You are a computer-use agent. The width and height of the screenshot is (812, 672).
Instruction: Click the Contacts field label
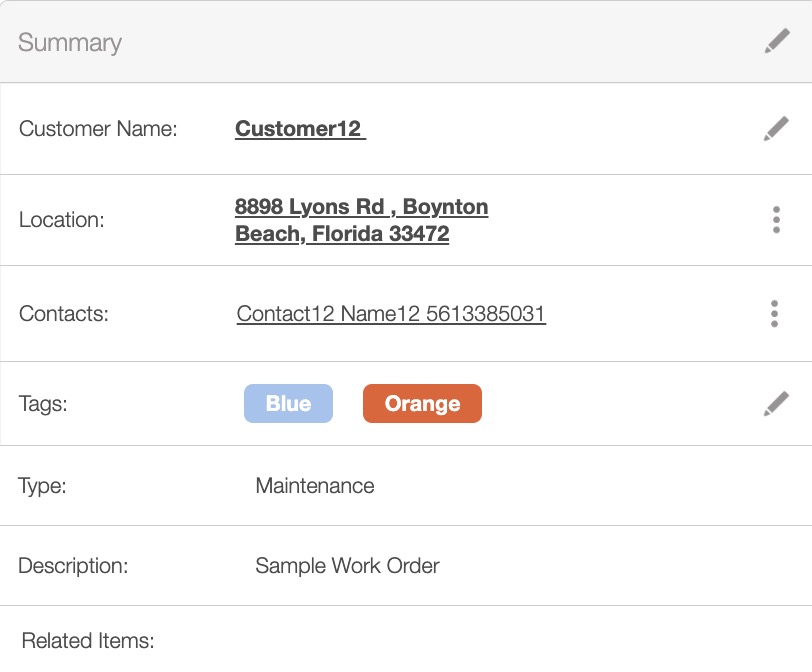(x=64, y=314)
